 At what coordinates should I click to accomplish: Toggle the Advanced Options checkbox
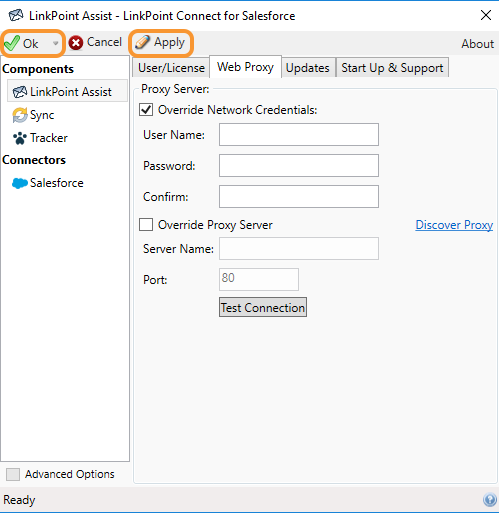(x=13, y=474)
